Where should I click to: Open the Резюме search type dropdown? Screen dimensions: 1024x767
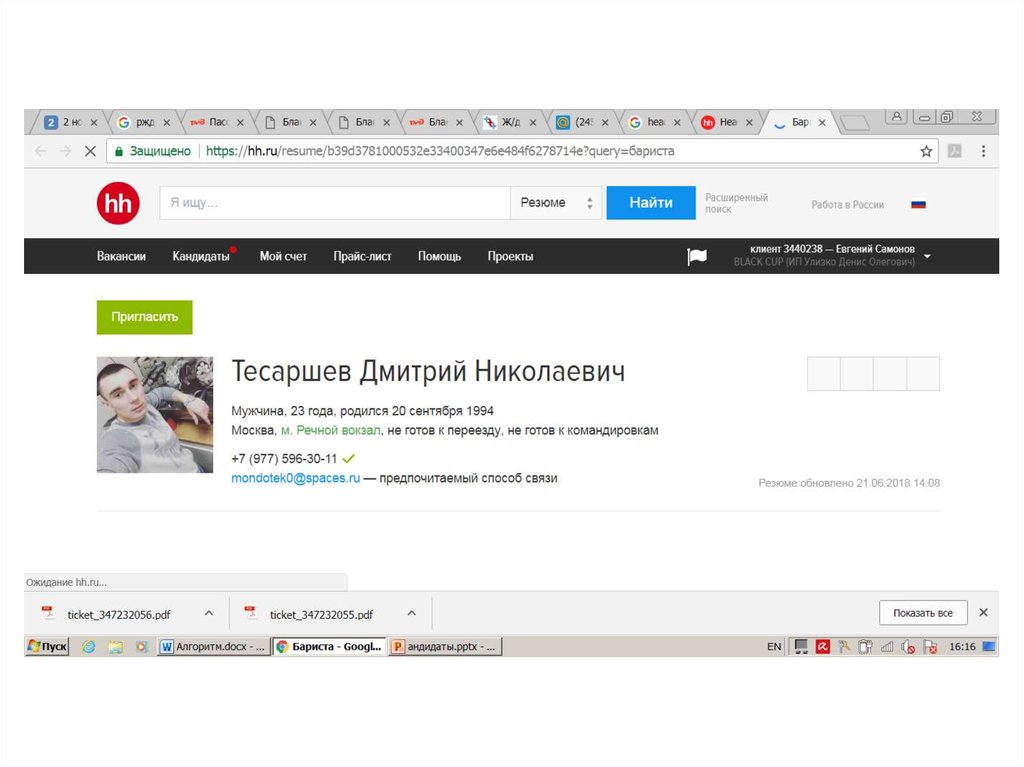point(556,203)
